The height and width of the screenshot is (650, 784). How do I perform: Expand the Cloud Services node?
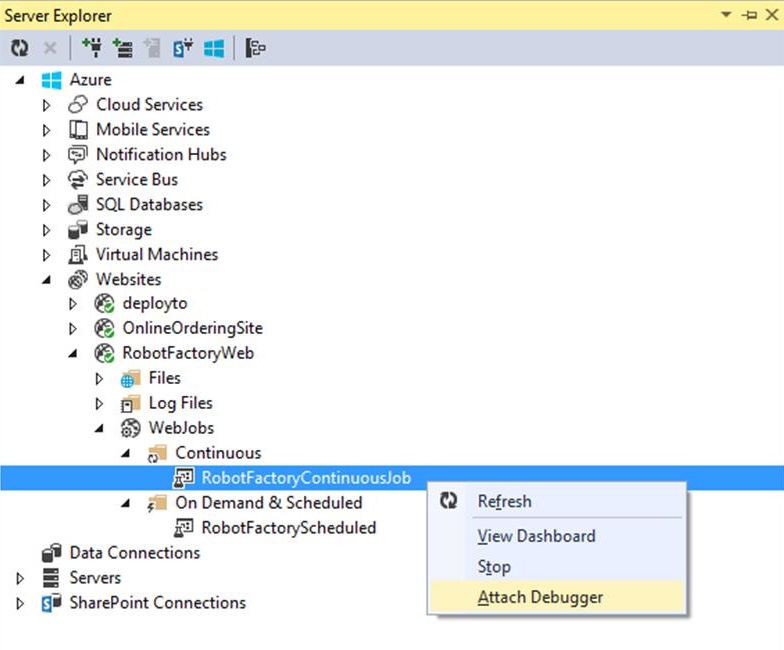coord(46,105)
